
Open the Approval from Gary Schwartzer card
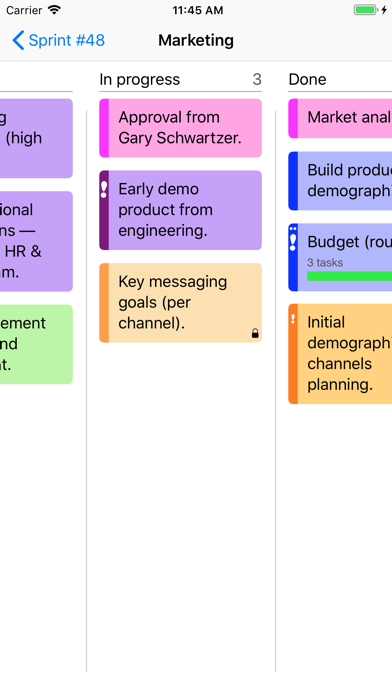[x=181, y=128]
